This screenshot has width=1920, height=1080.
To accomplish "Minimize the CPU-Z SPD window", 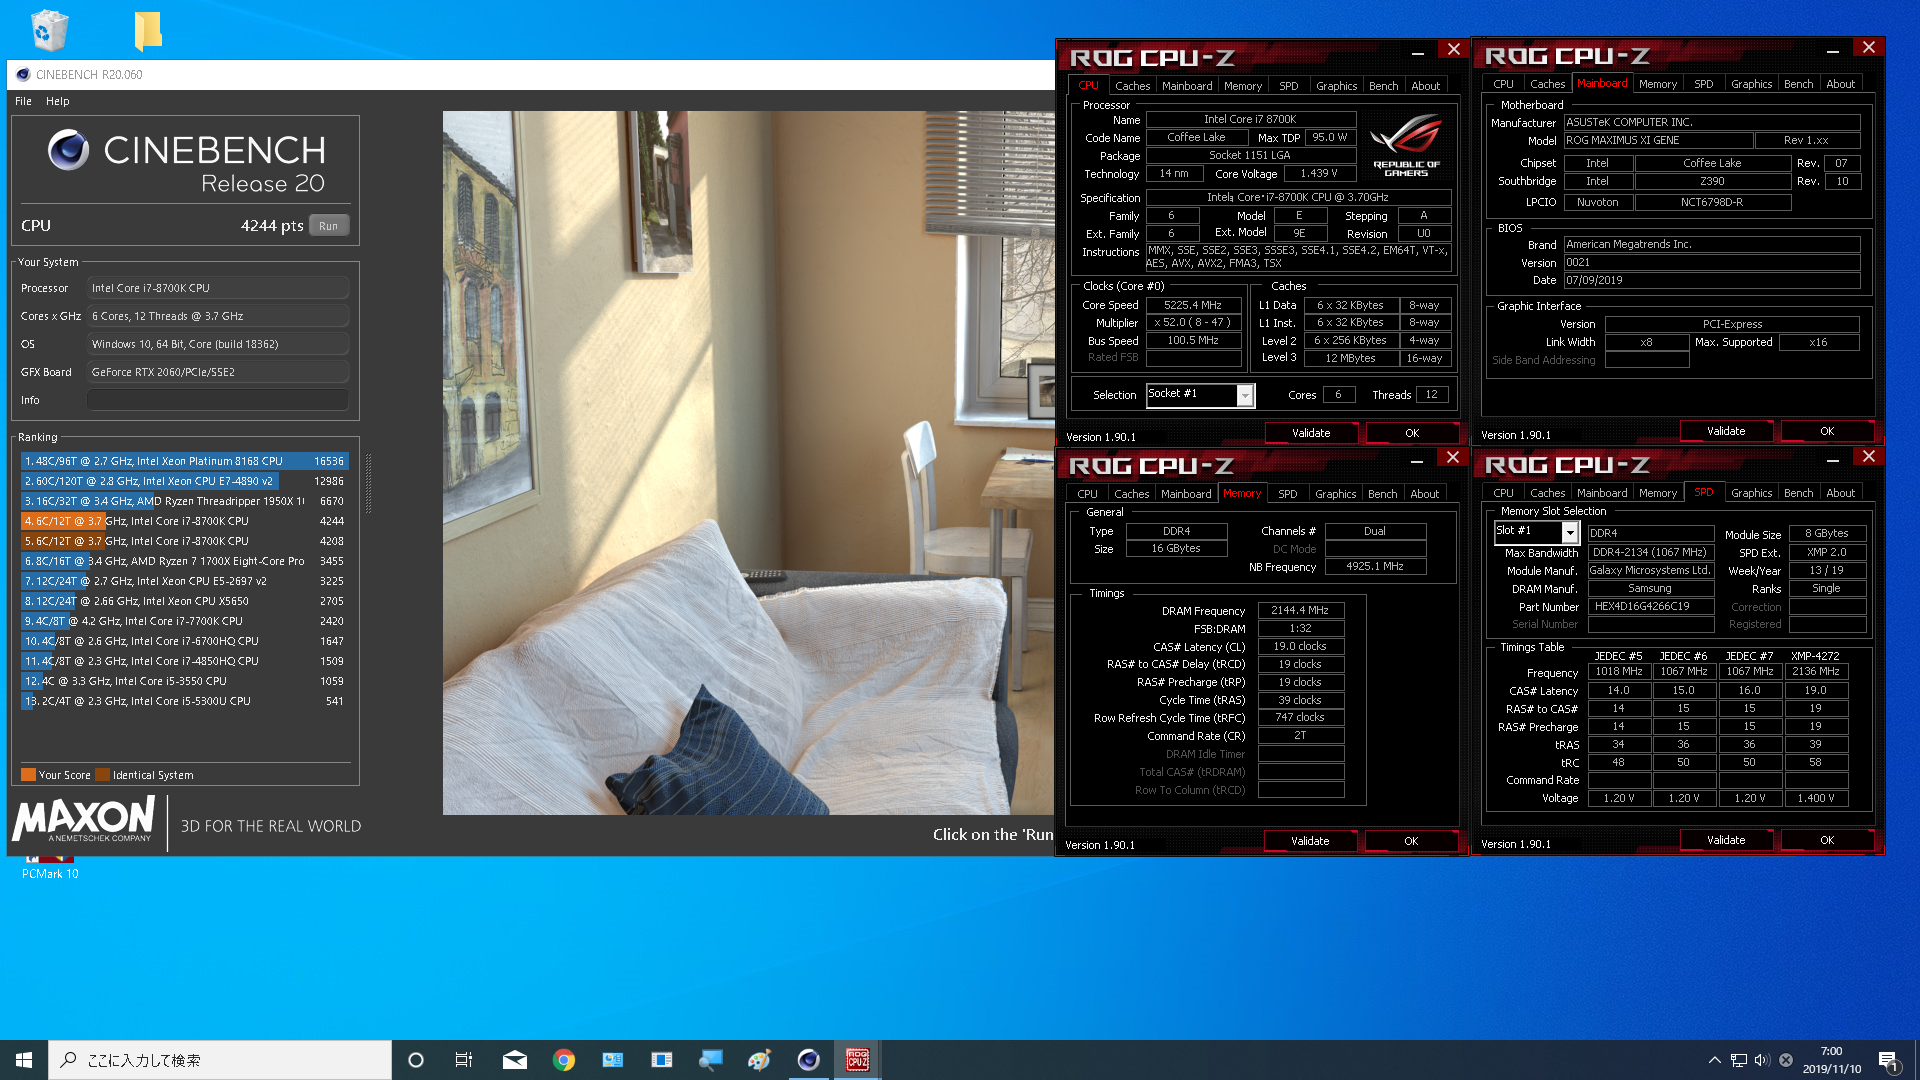I will point(1832,458).
